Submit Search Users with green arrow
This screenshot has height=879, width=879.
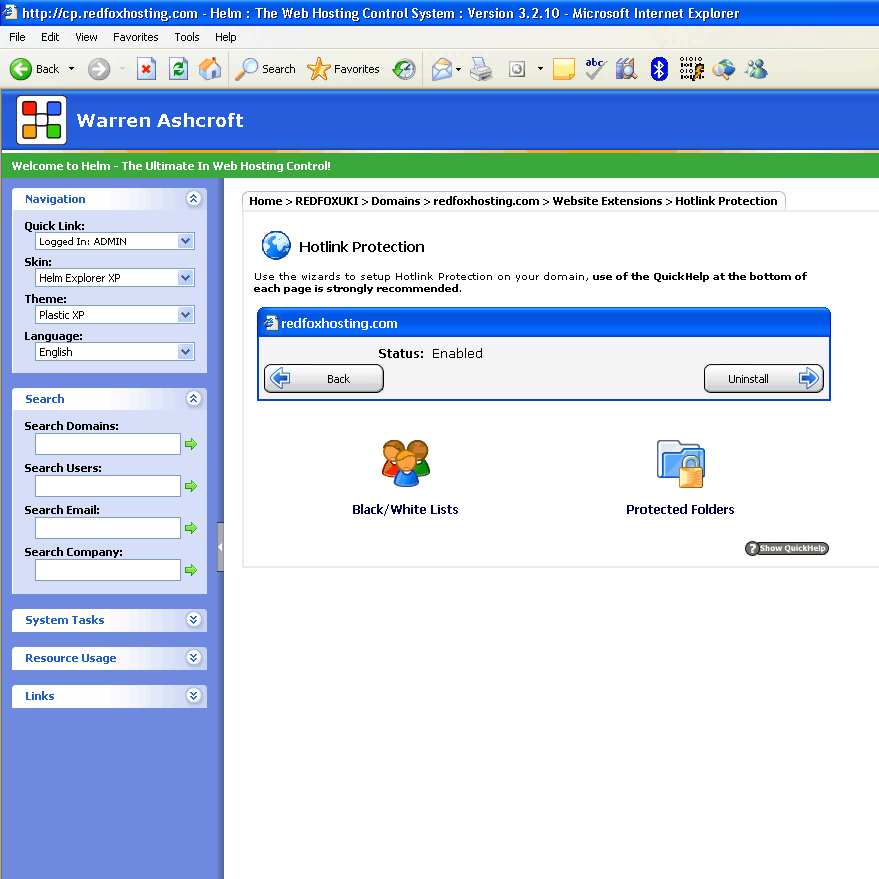click(x=191, y=486)
